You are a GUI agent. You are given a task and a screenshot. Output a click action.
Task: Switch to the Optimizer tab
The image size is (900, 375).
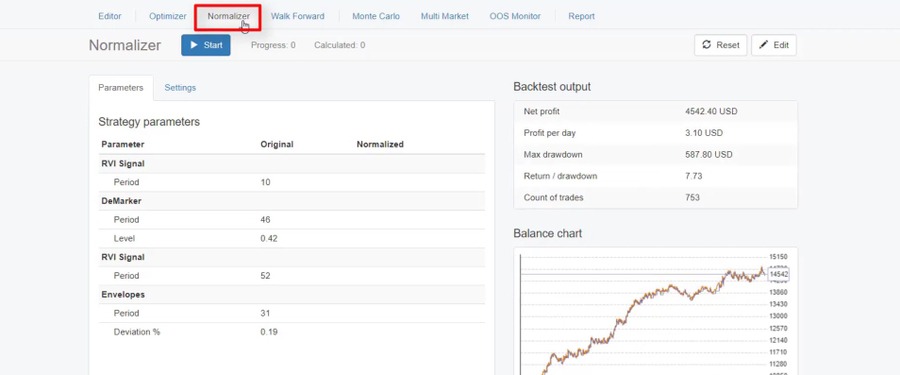[x=168, y=16]
